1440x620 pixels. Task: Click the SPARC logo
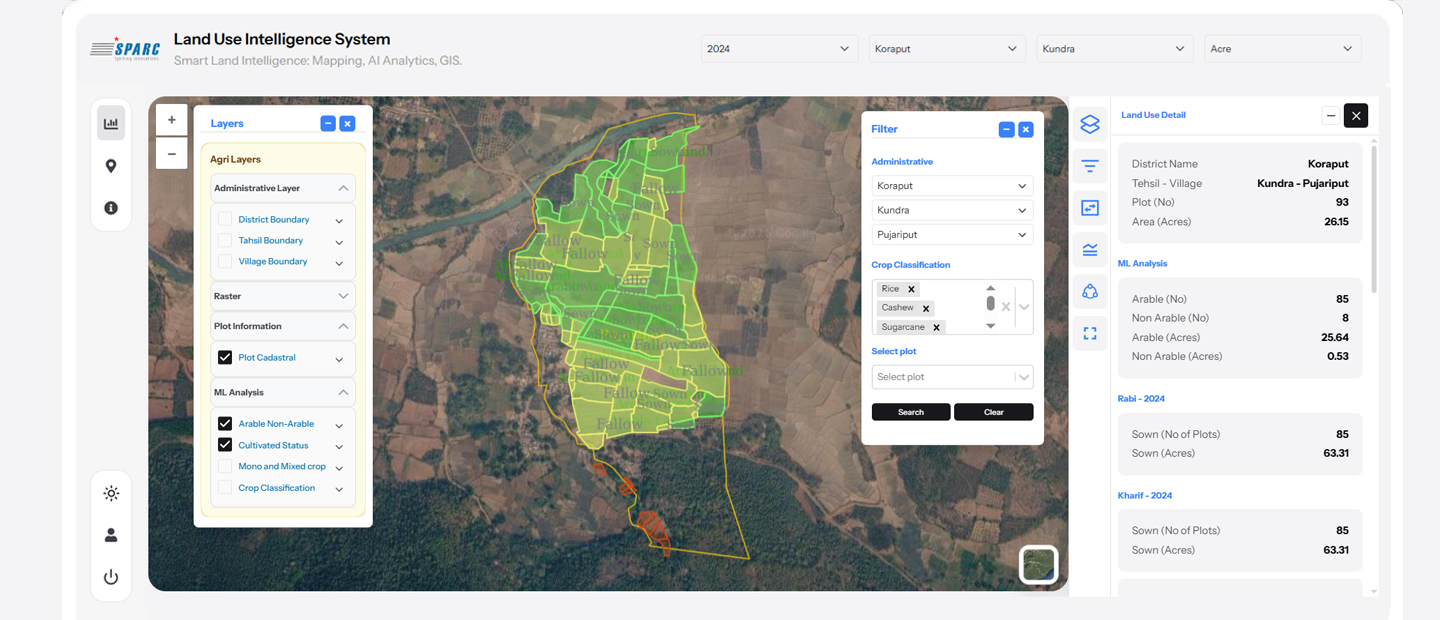[x=125, y=48]
